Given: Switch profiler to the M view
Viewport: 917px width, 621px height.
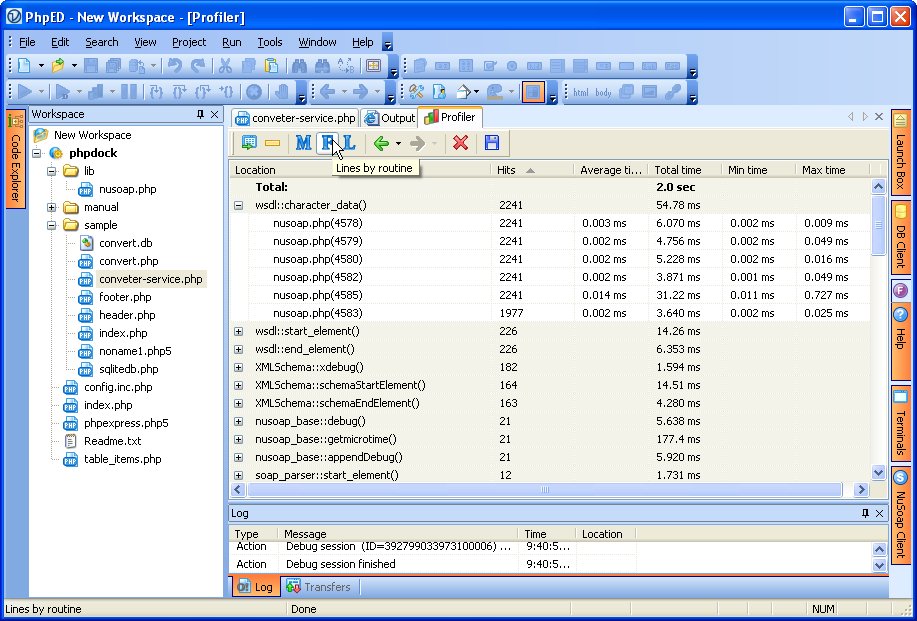Looking at the screenshot, I should point(304,143).
